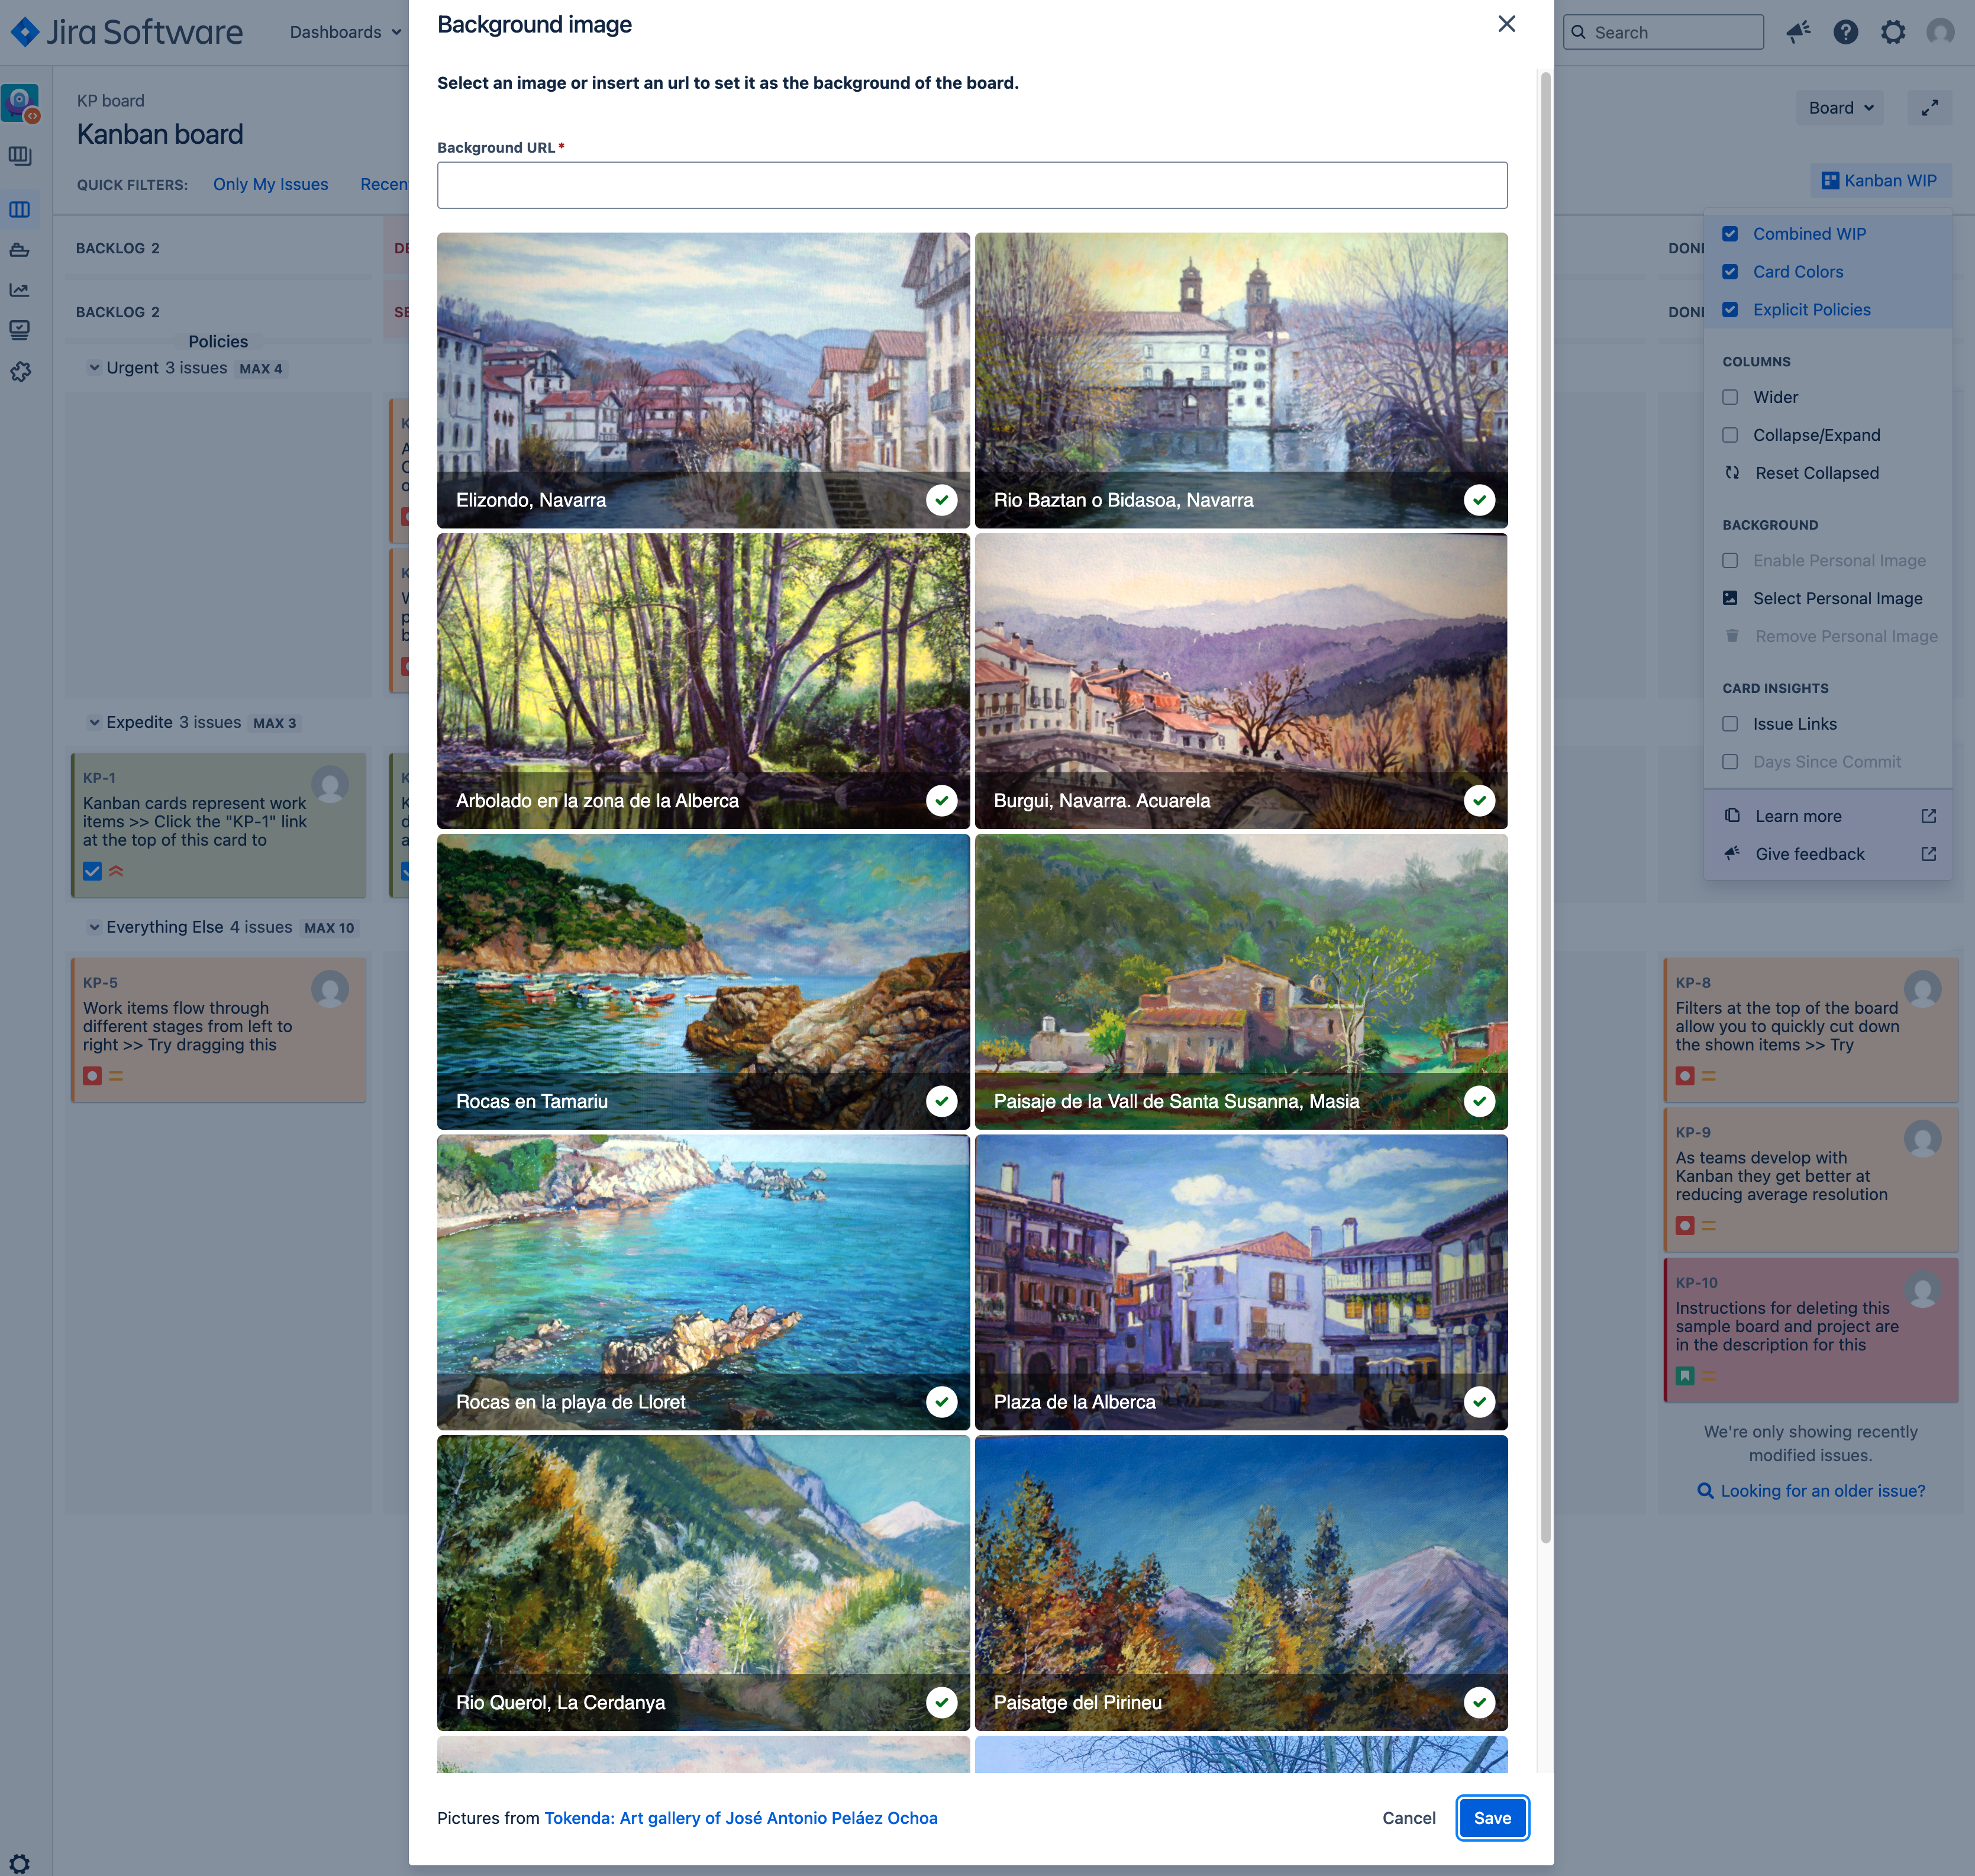
Task: Uncheck the Combined WIP option
Action: point(1730,234)
